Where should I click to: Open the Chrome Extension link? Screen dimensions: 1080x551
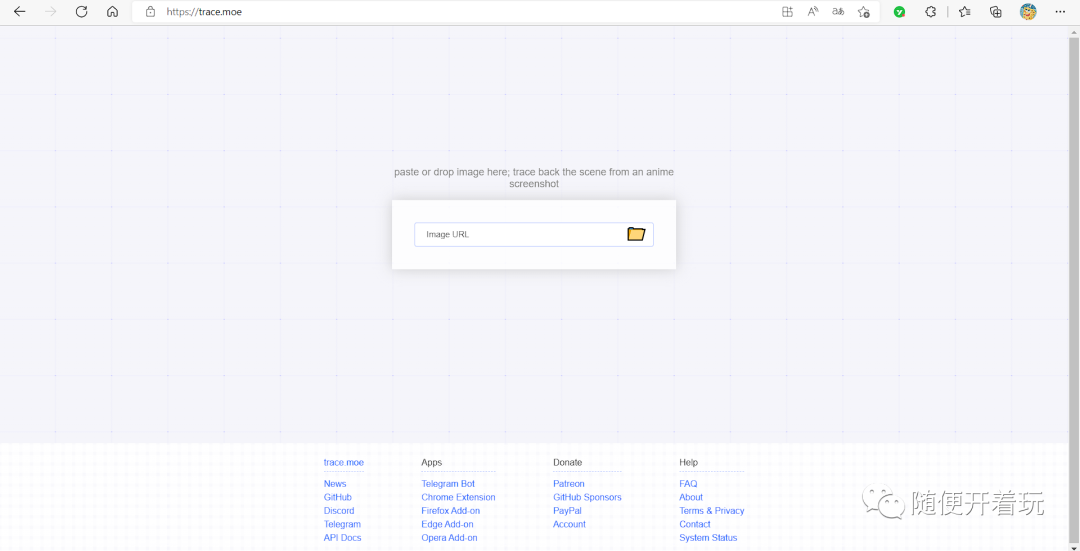[458, 497]
